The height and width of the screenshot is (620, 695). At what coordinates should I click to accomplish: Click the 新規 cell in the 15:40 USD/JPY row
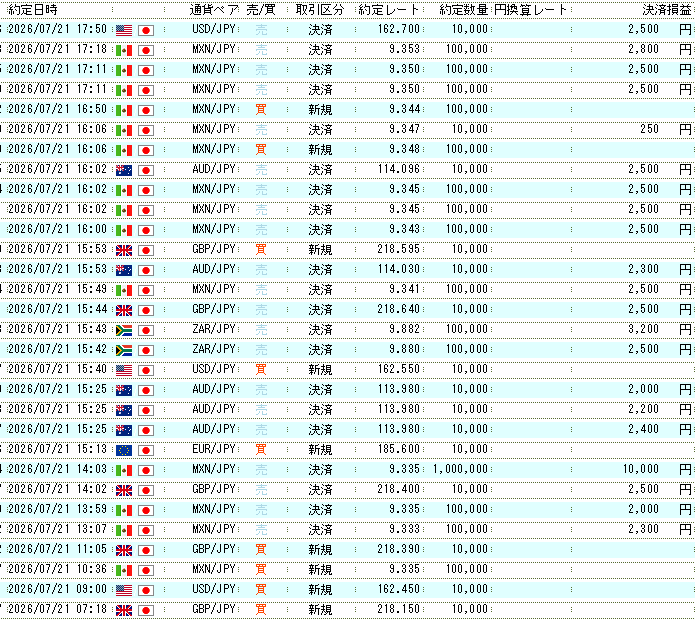(x=320, y=369)
